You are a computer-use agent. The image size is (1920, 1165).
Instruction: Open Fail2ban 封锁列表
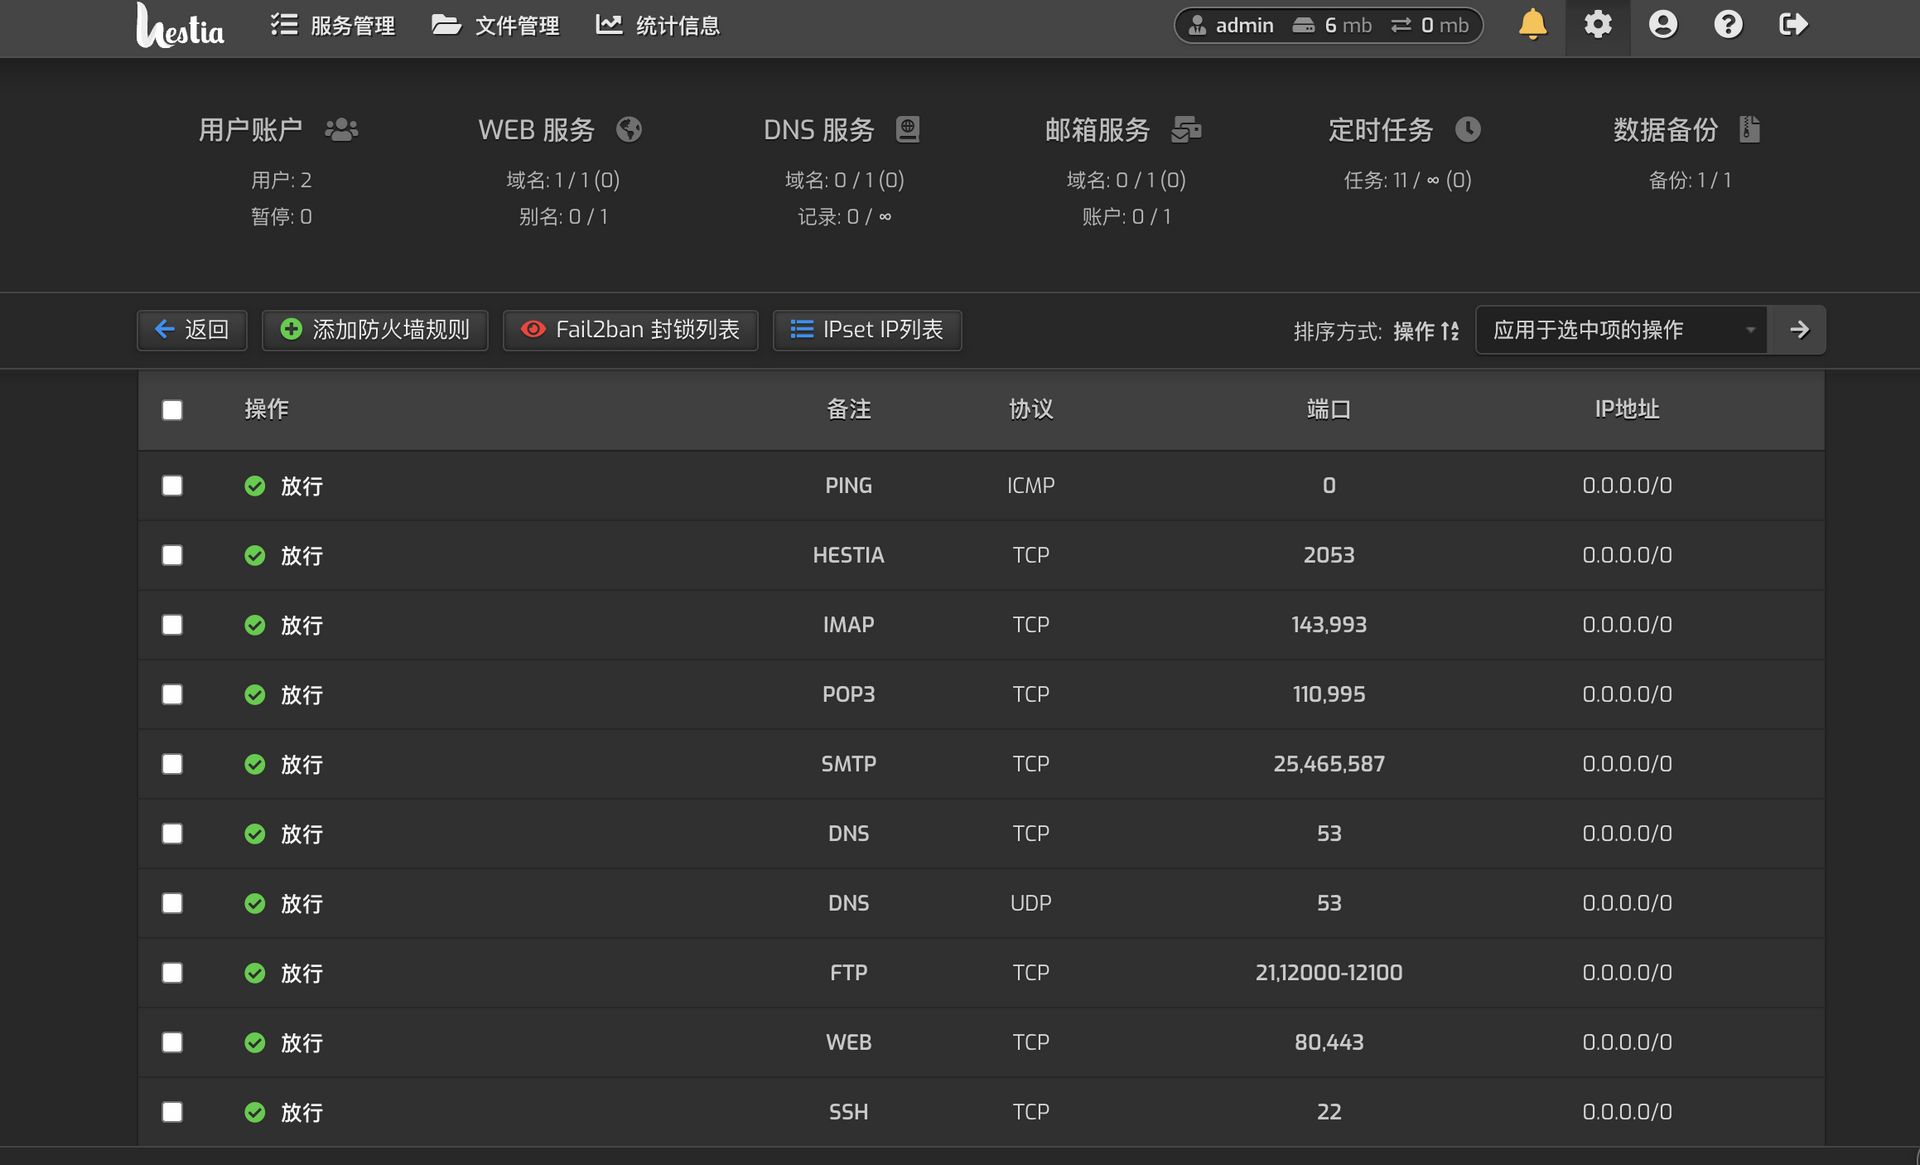click(630, 330)
